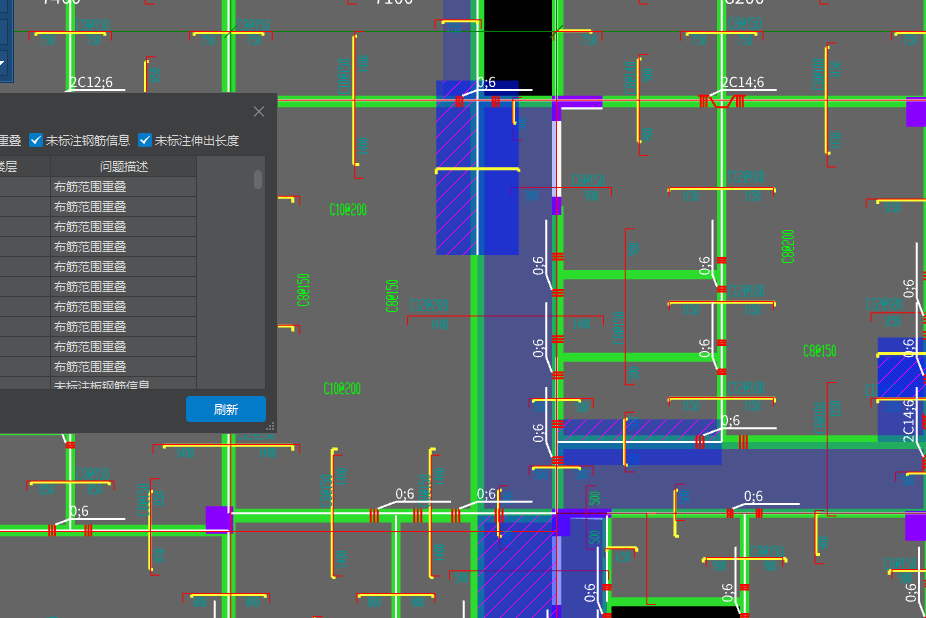Select the vertical 2C14;6 beam label
The image size is (926, 618).
[x=909, y=420]
